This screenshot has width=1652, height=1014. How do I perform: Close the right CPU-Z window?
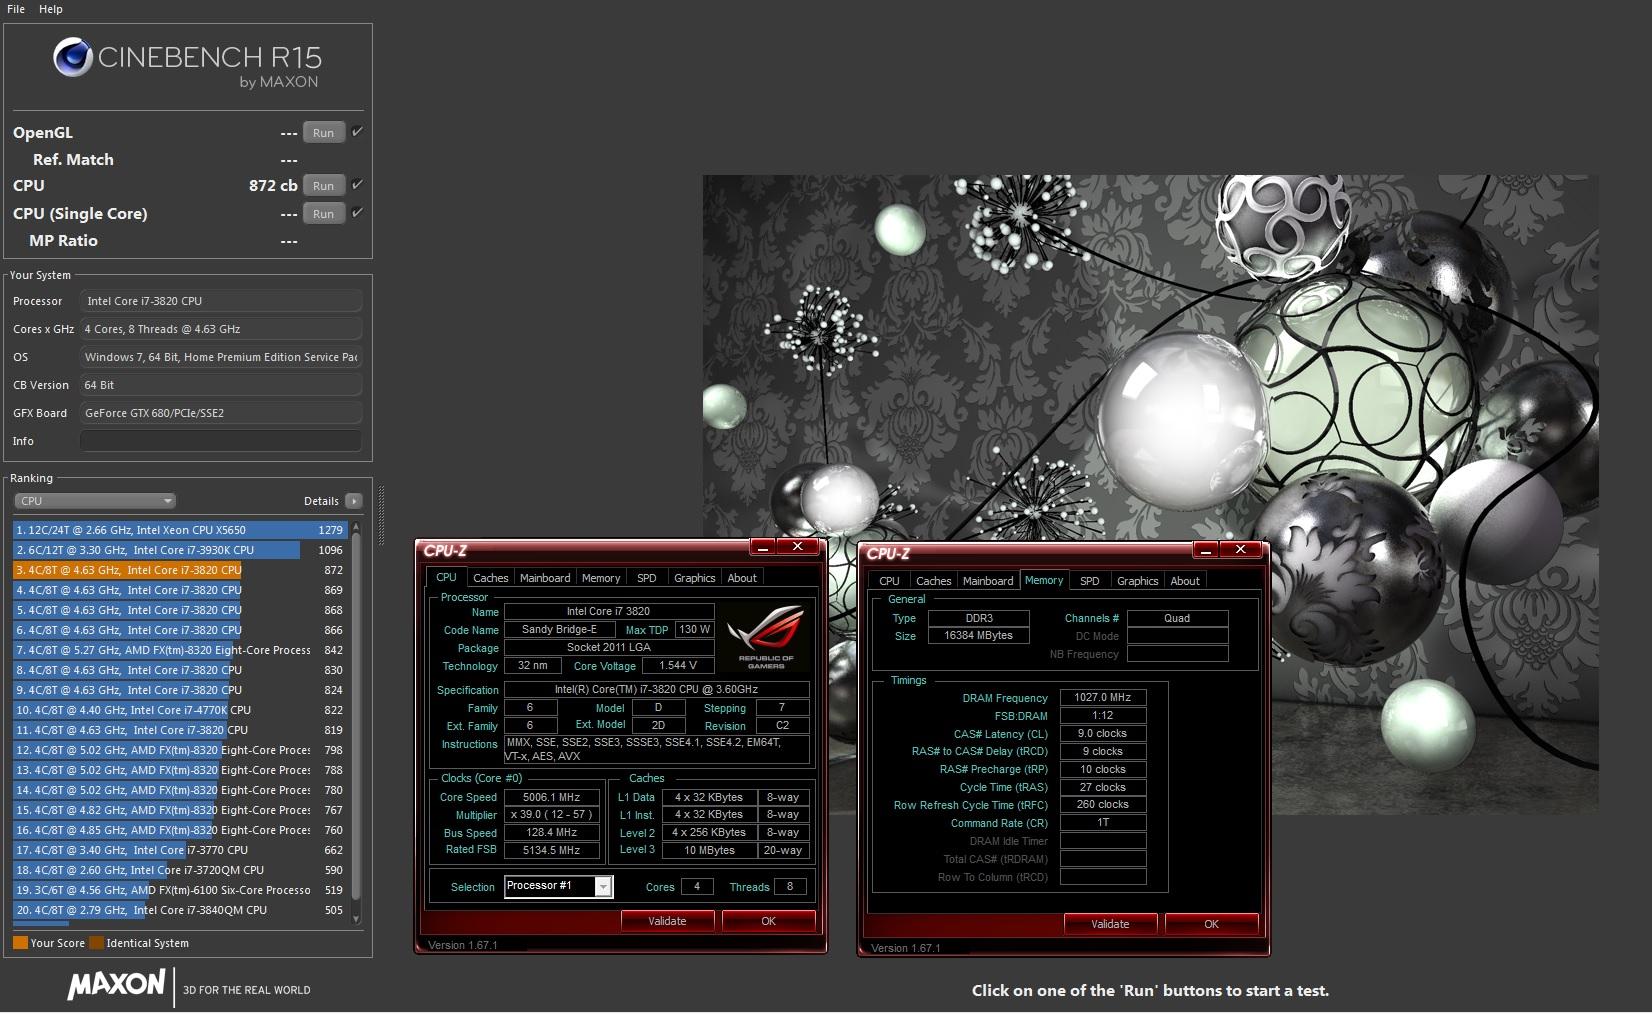click(x=1240, y=550)
